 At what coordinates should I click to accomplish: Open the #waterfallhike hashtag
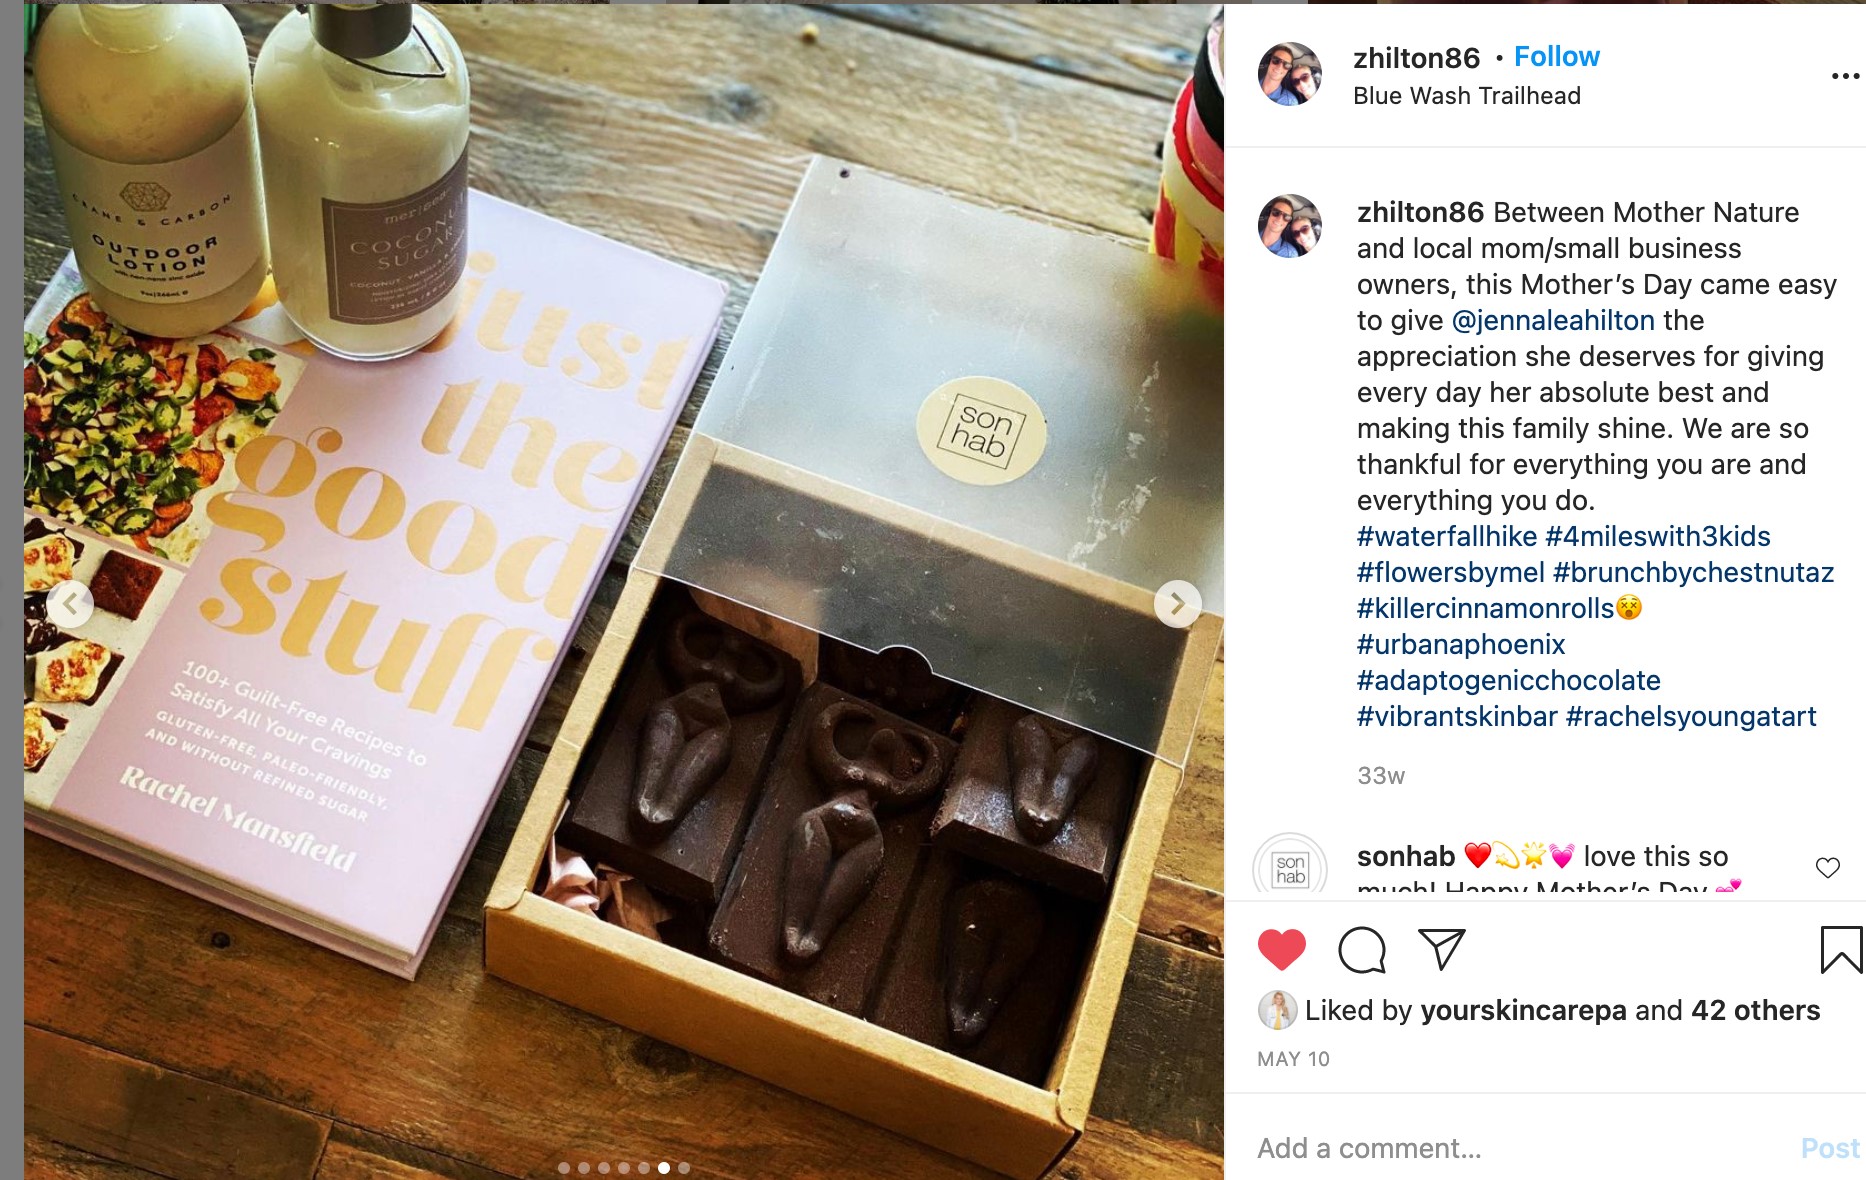coord(1446,536)
